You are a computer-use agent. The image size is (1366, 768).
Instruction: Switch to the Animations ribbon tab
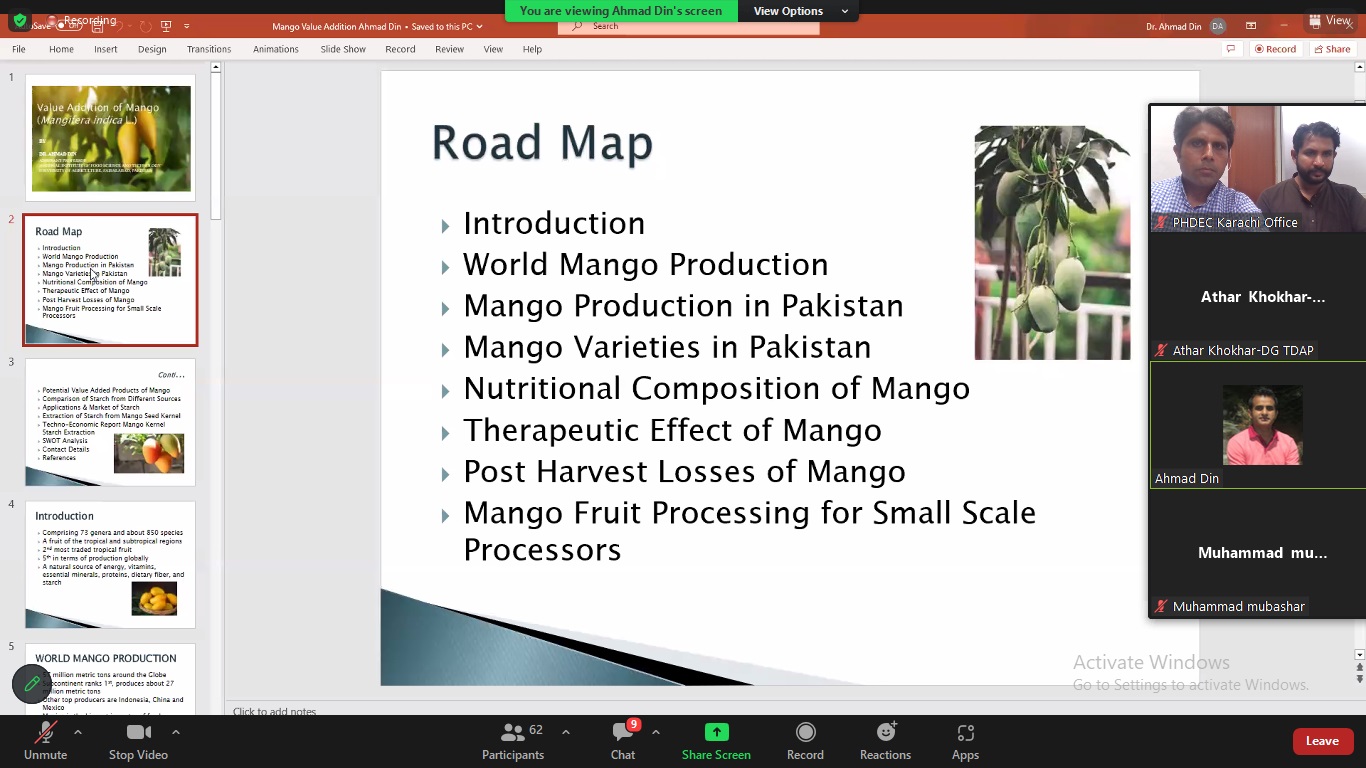(275, 49)
